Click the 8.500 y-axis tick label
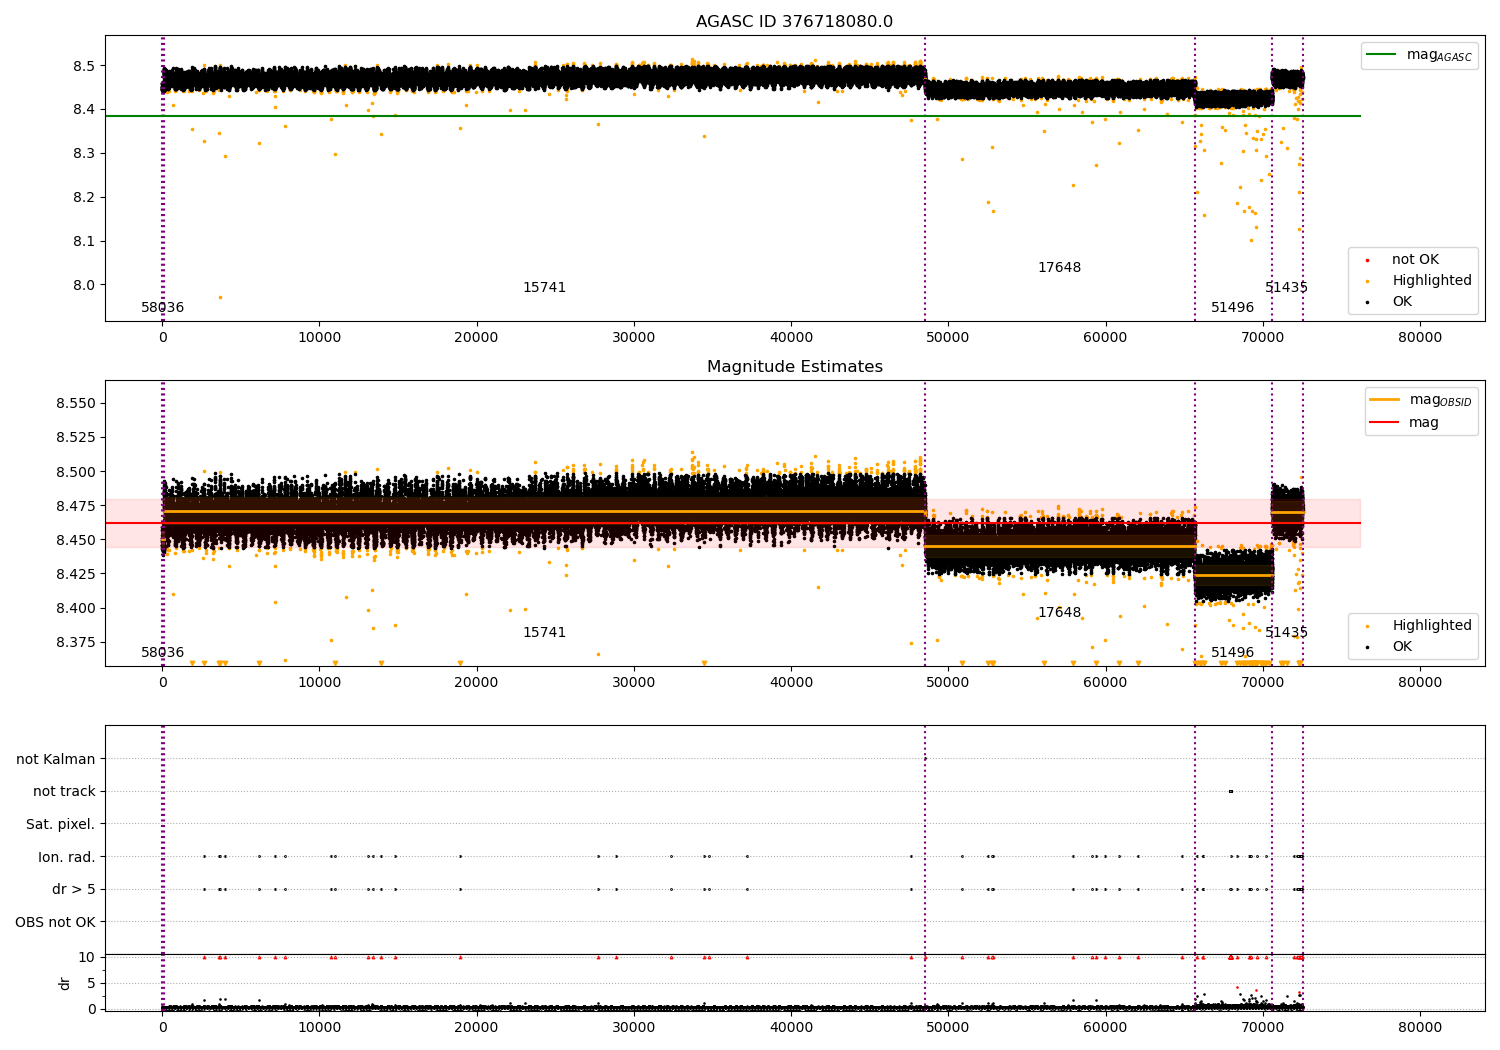The height and width of the screenshot is (1050, 1500). click(x=77, y=472)
